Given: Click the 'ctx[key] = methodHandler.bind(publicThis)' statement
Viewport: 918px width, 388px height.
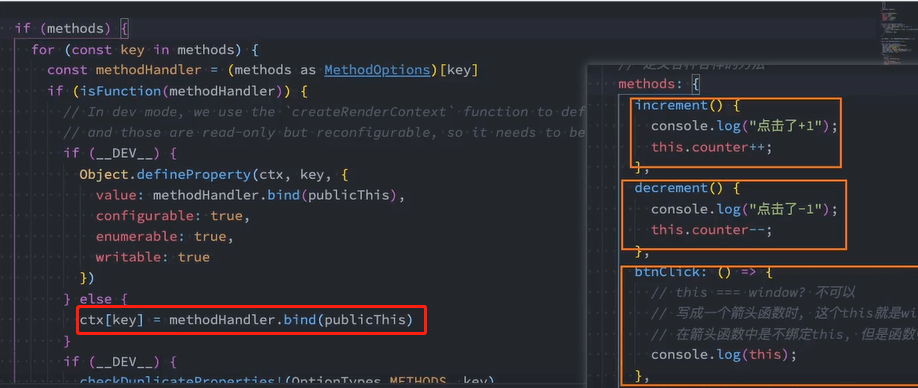Looking at the screenshot, I should [246, 320].
